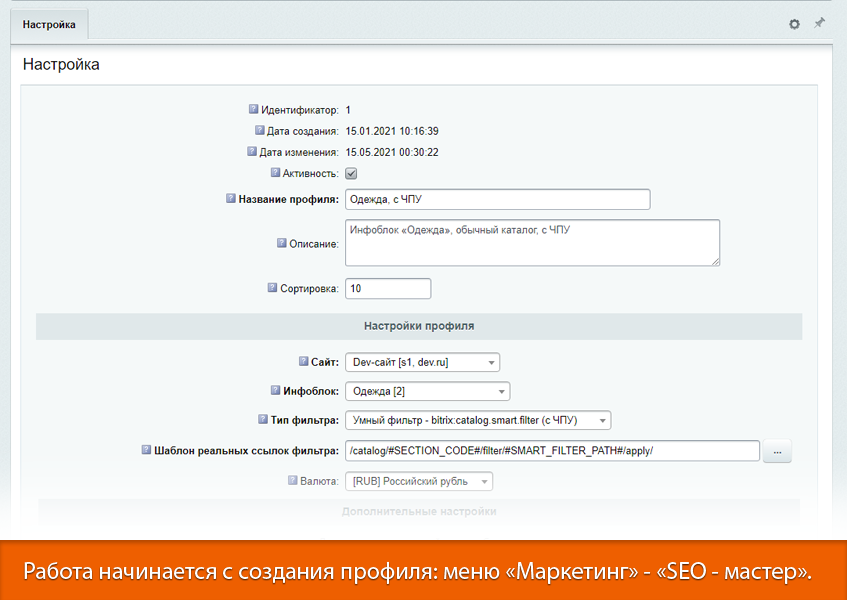The image size is (847, 600).
Task: Click inside the Название профиля field
Action: (x=497, y=199)
